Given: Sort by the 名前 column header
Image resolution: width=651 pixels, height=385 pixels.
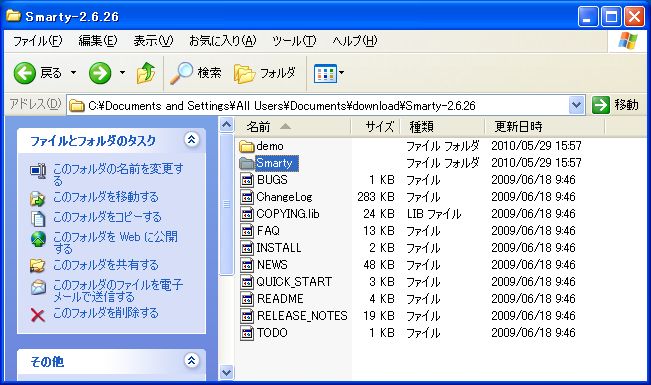Looking at the screenshot, I should (x=293, y=127).
